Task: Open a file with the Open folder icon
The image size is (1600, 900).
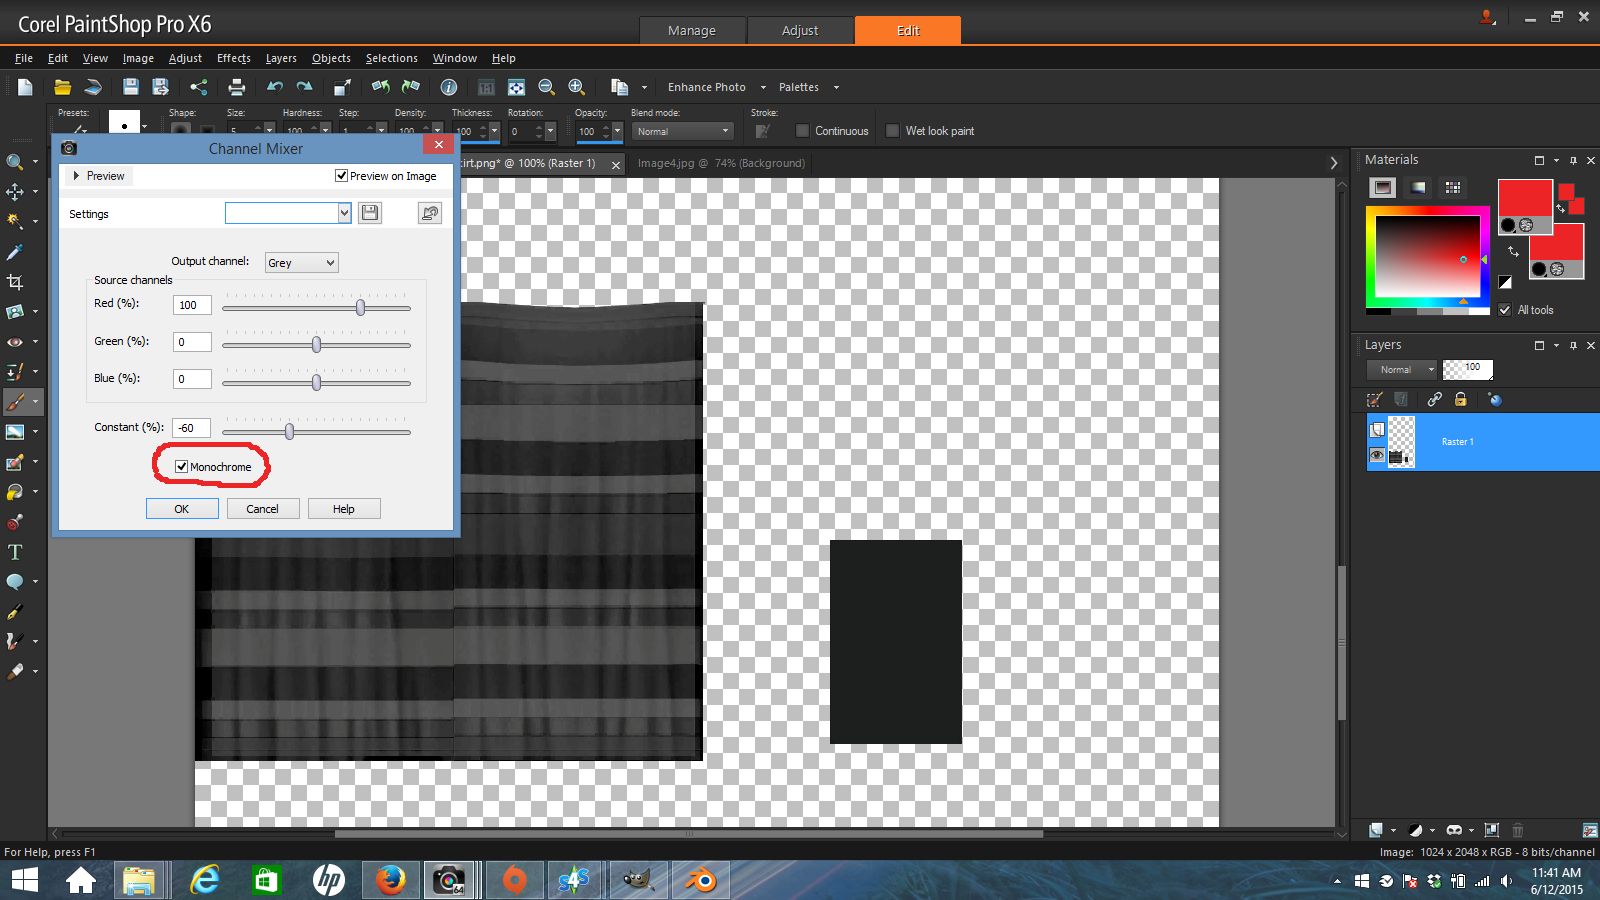Action: [x=64, y=87]
